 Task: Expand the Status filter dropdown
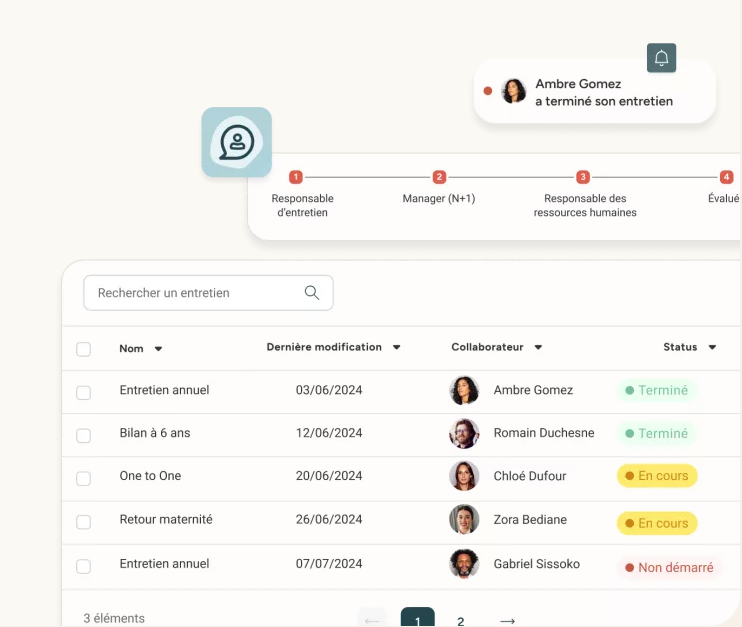coord(712,348)
